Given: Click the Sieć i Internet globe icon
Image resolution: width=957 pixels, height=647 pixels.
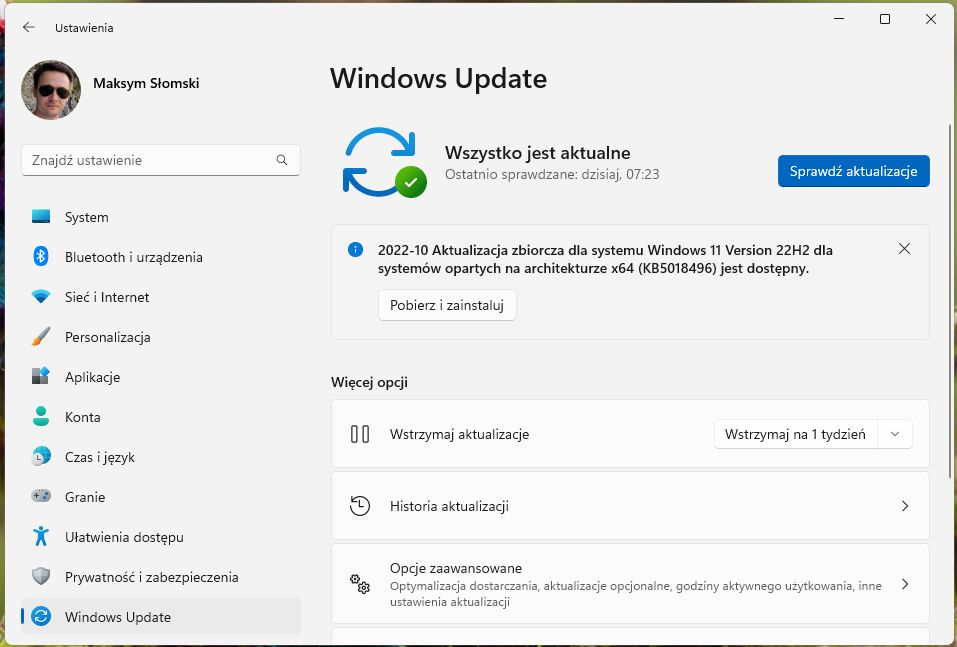Looking at the screenshot, I should pos(39,297).
